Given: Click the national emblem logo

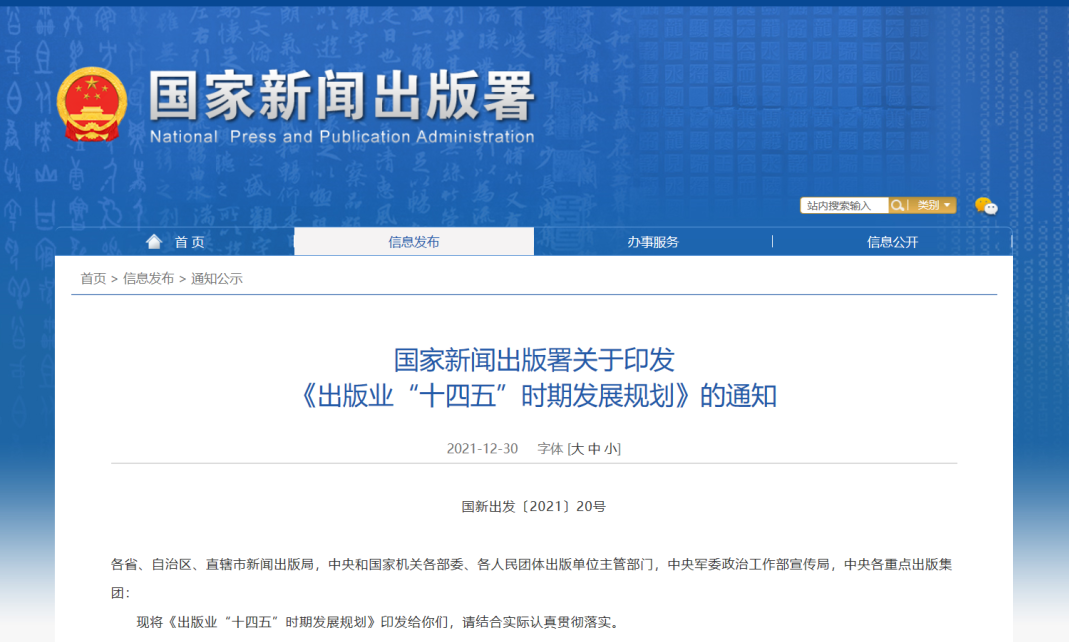Looking at the screenshot, I should coord(92,104).
